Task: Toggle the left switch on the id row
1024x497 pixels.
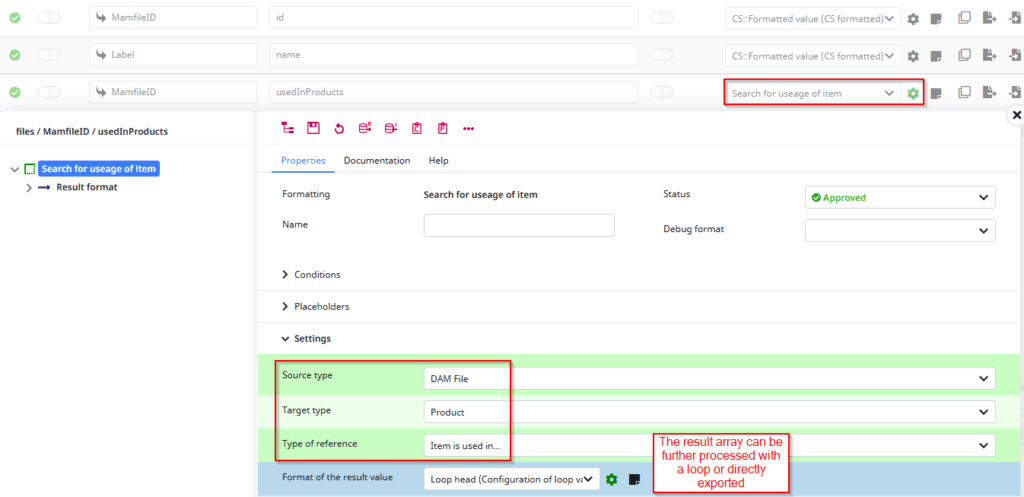Action: coord(49,18)
